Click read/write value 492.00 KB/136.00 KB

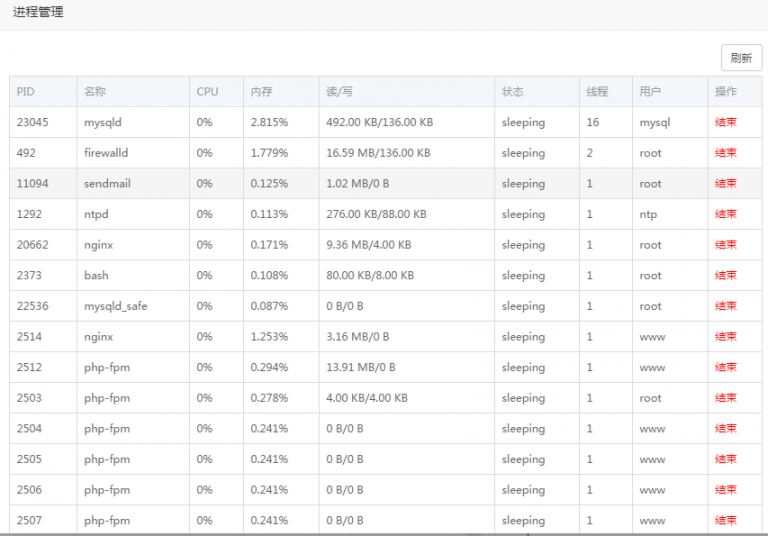pos(380,122)
